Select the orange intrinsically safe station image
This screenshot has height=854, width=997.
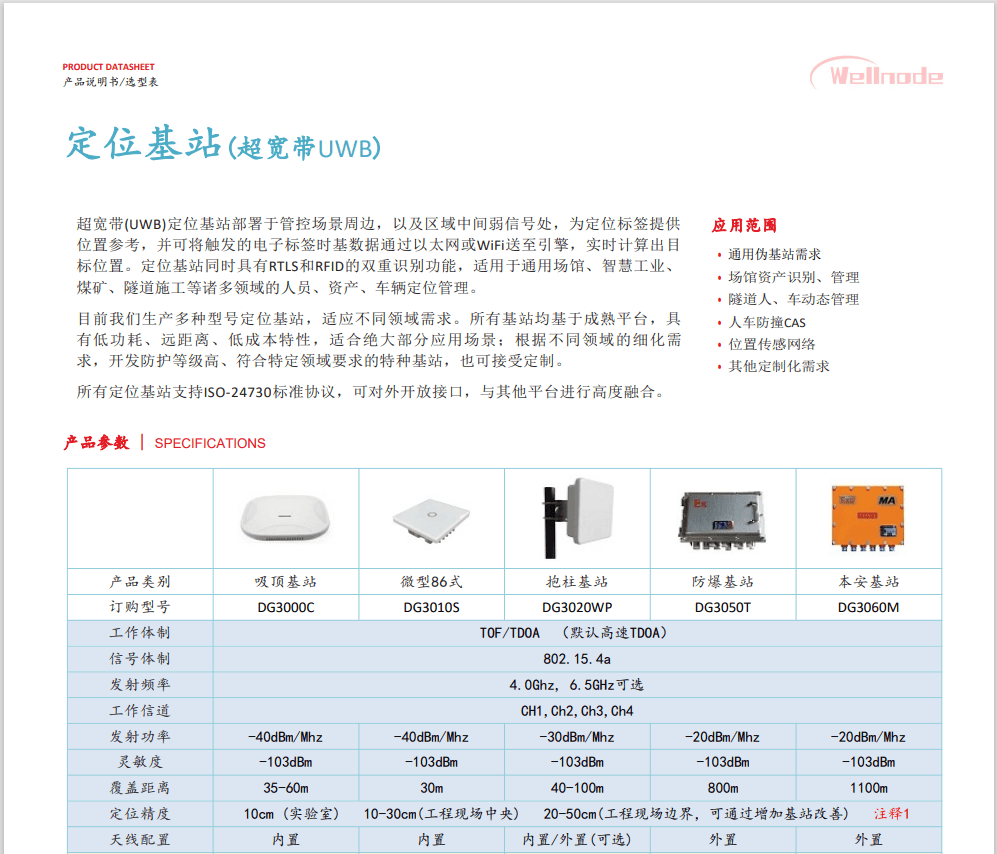(868, 518)
